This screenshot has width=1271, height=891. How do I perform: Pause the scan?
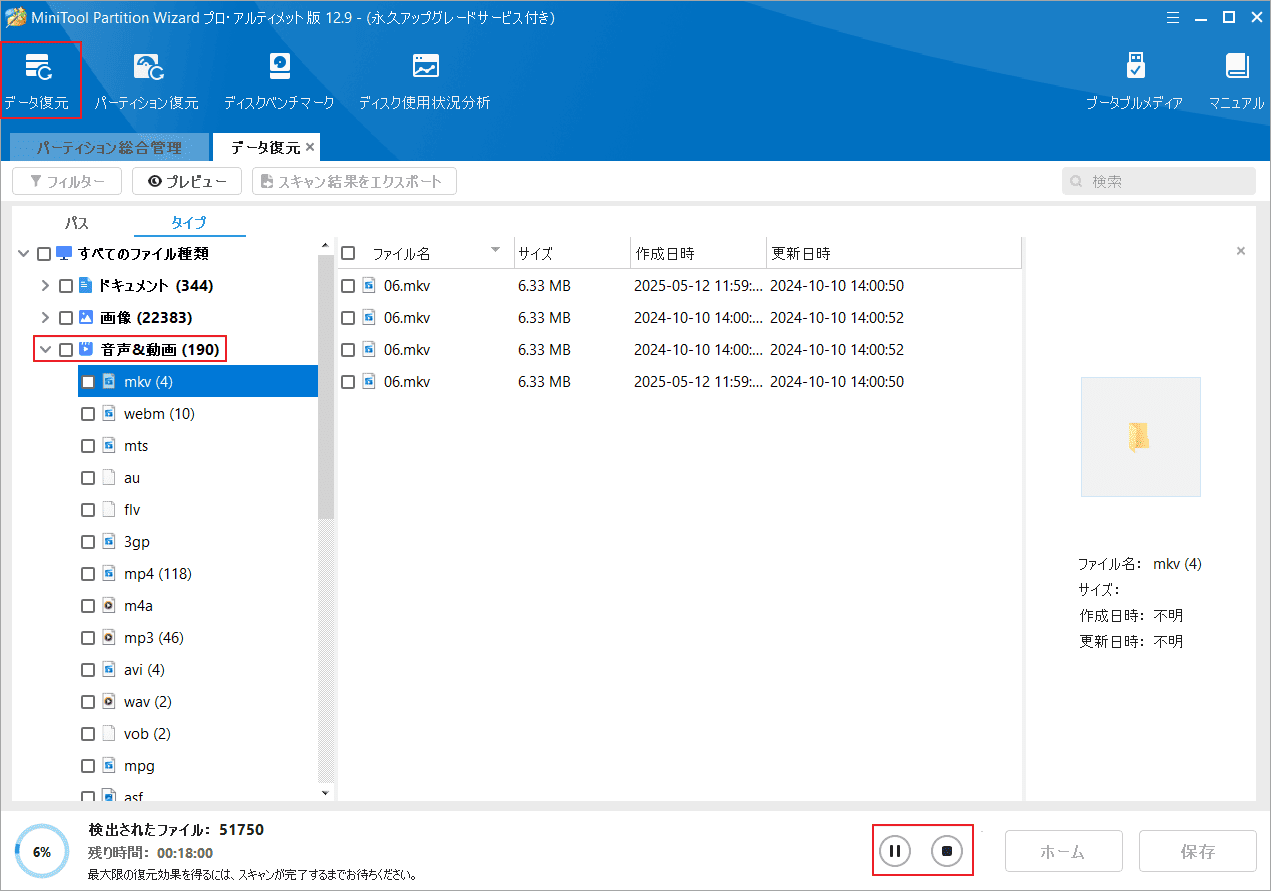click(895, 851)
